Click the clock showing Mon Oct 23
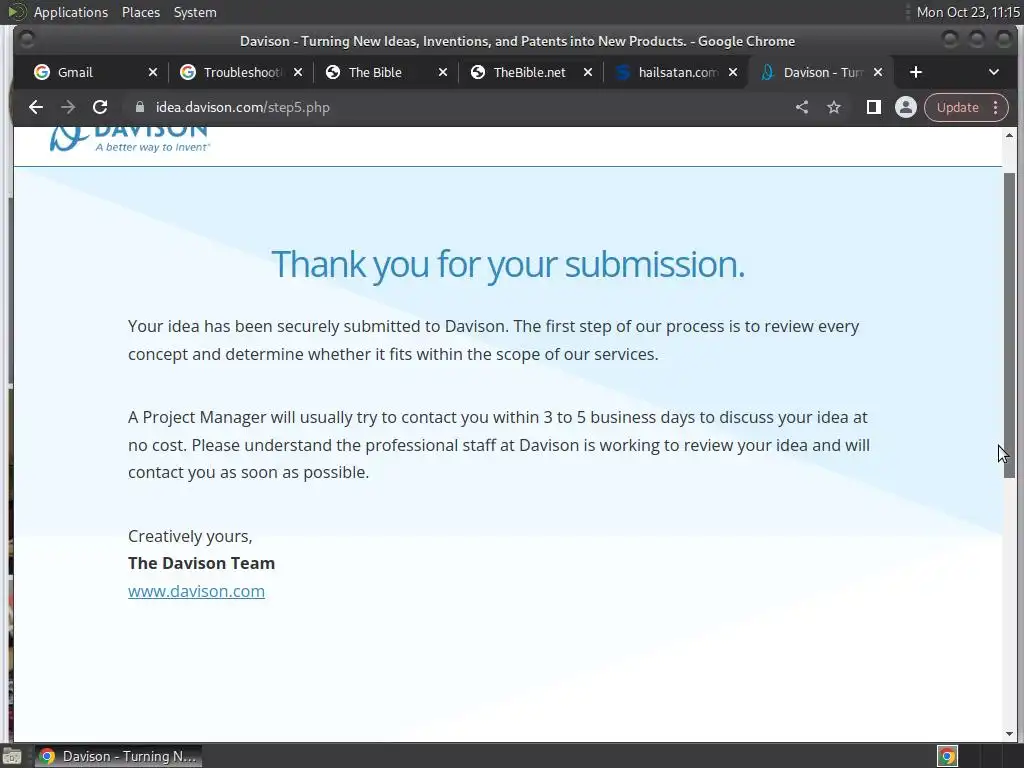The image size is (1024, 768). 968,12
